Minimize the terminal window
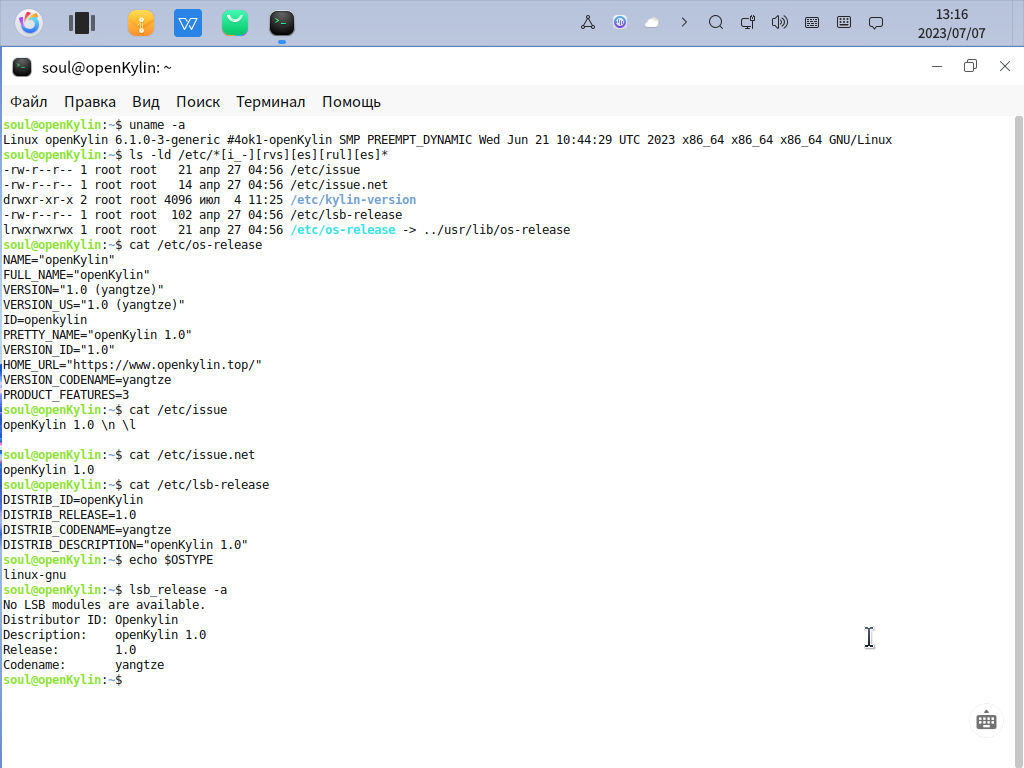The height and width of the screenshot is (768, 1024). coord(936,66)
